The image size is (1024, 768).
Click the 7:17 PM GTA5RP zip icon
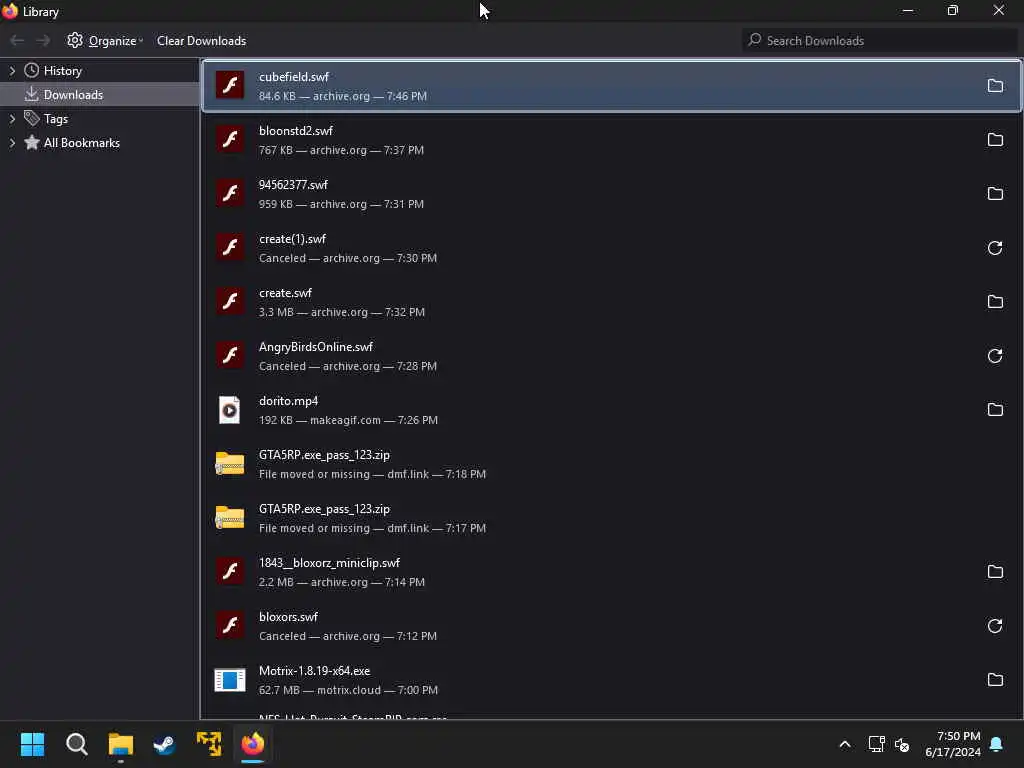point(230,518)
